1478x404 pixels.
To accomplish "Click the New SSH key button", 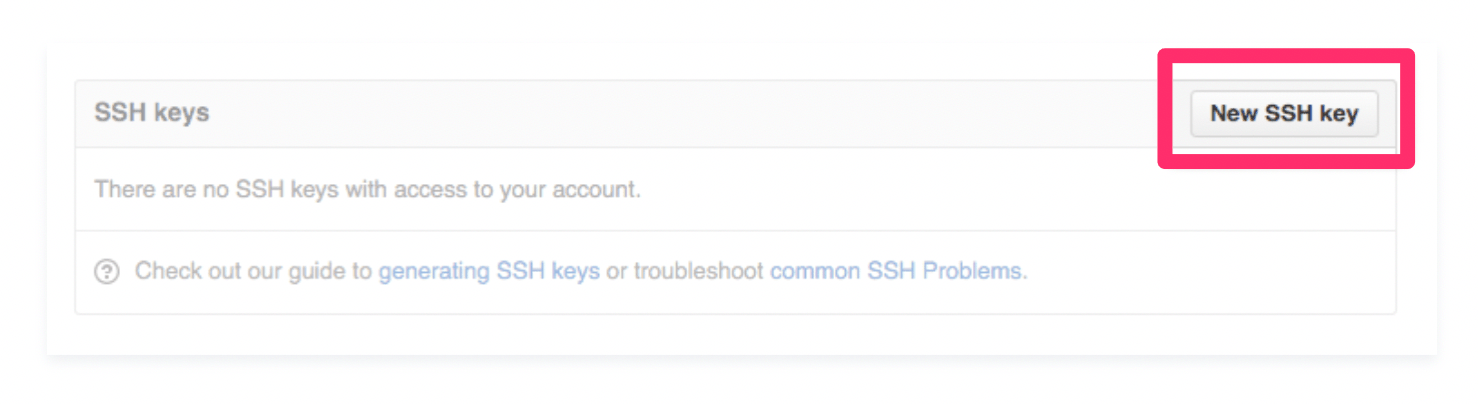I will click(x=1284, y=114).
